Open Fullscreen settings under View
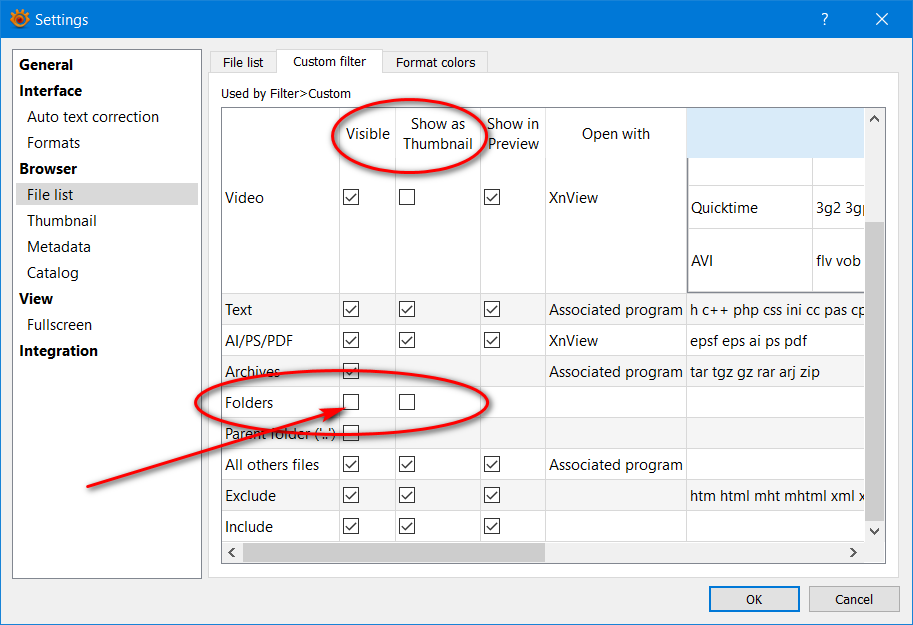 (60, 325)
